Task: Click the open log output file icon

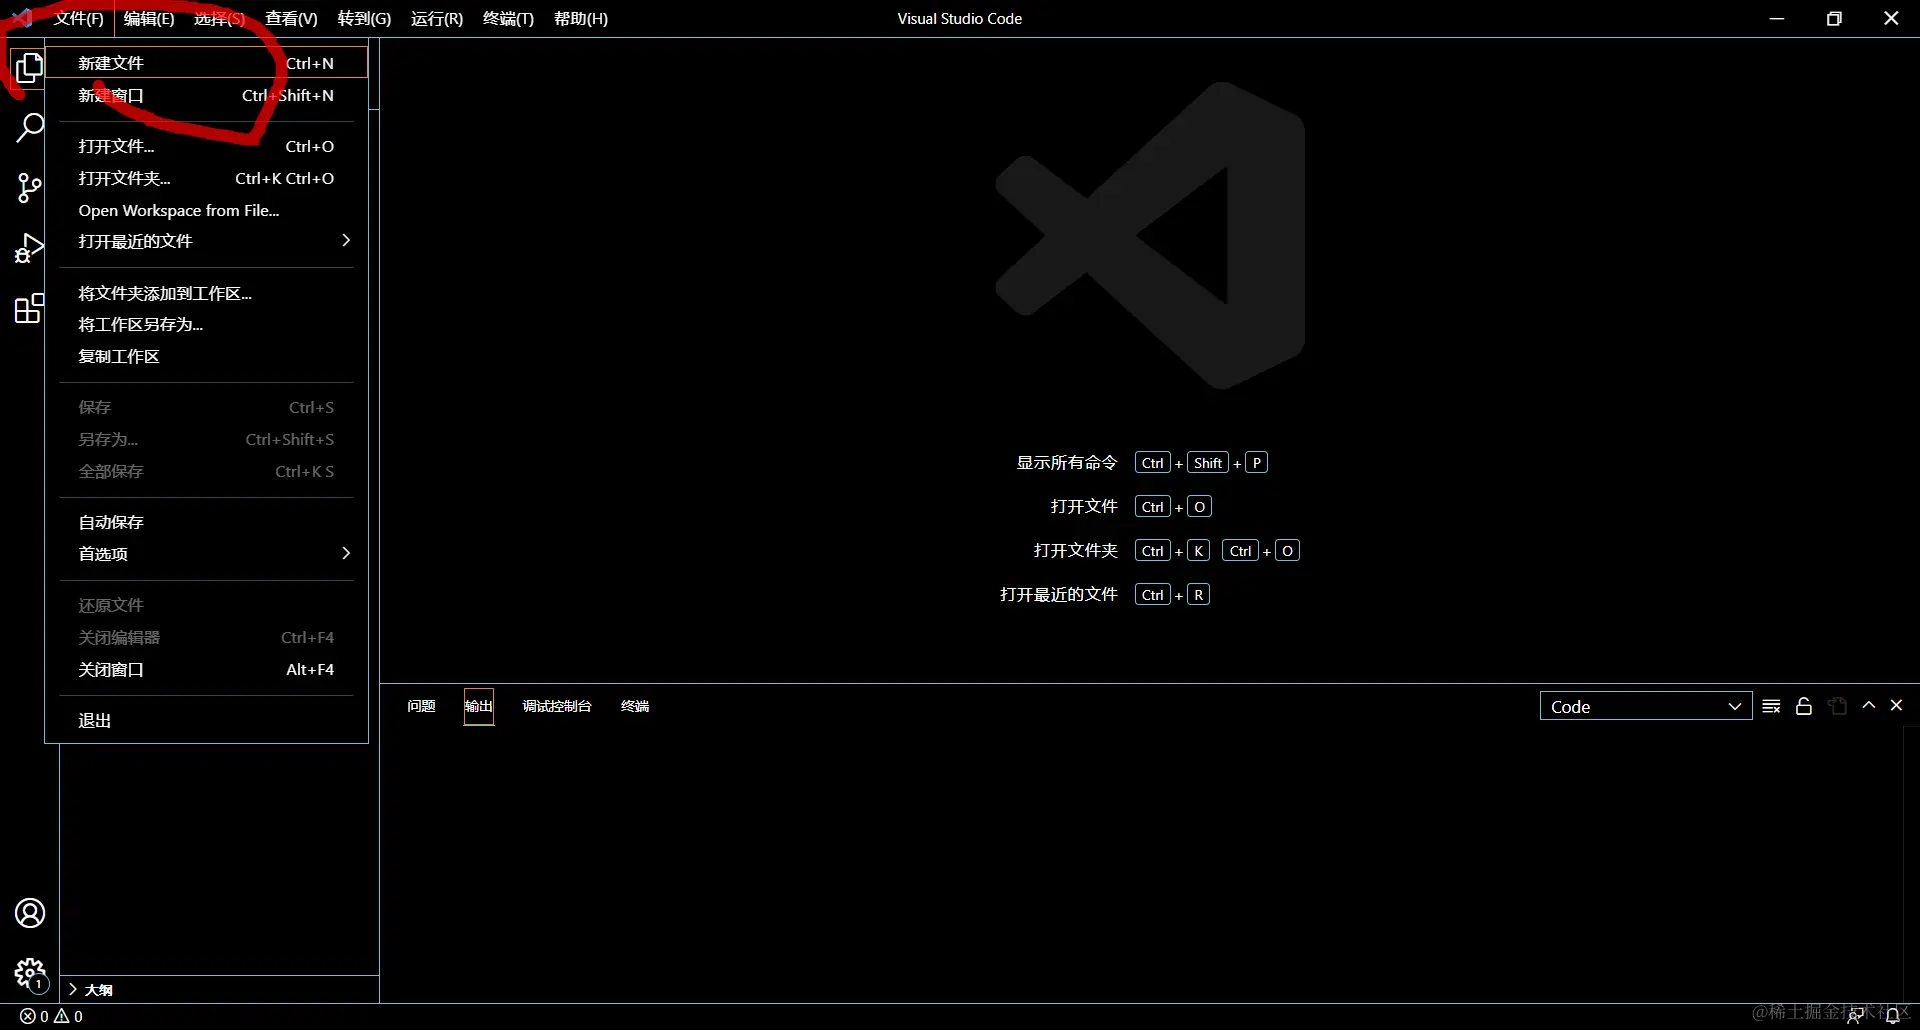Action: (x=1837, y=706)
